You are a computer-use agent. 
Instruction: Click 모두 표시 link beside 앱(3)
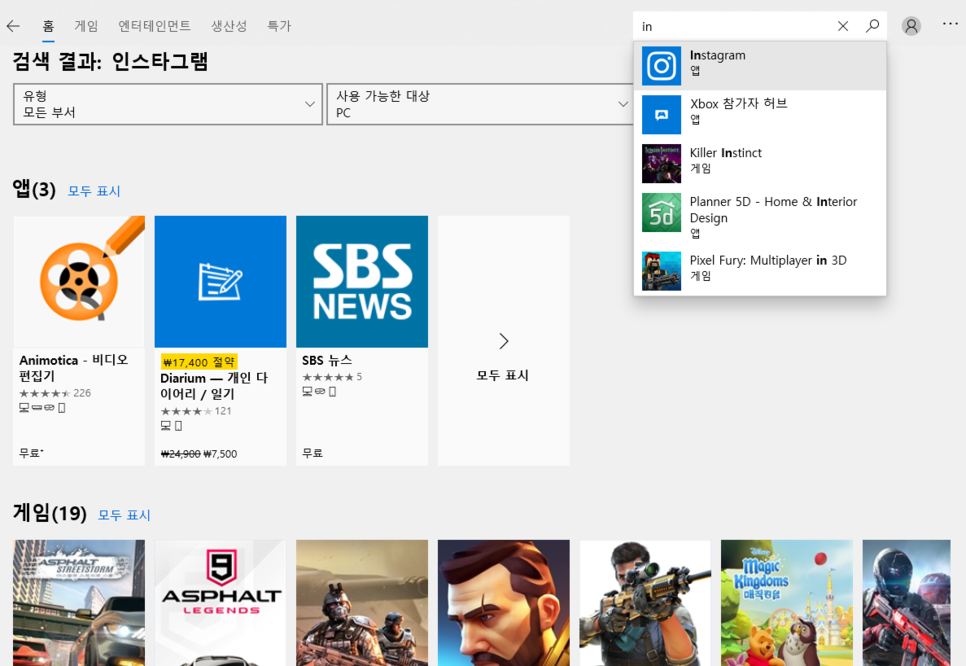click(x=94, y=191)
